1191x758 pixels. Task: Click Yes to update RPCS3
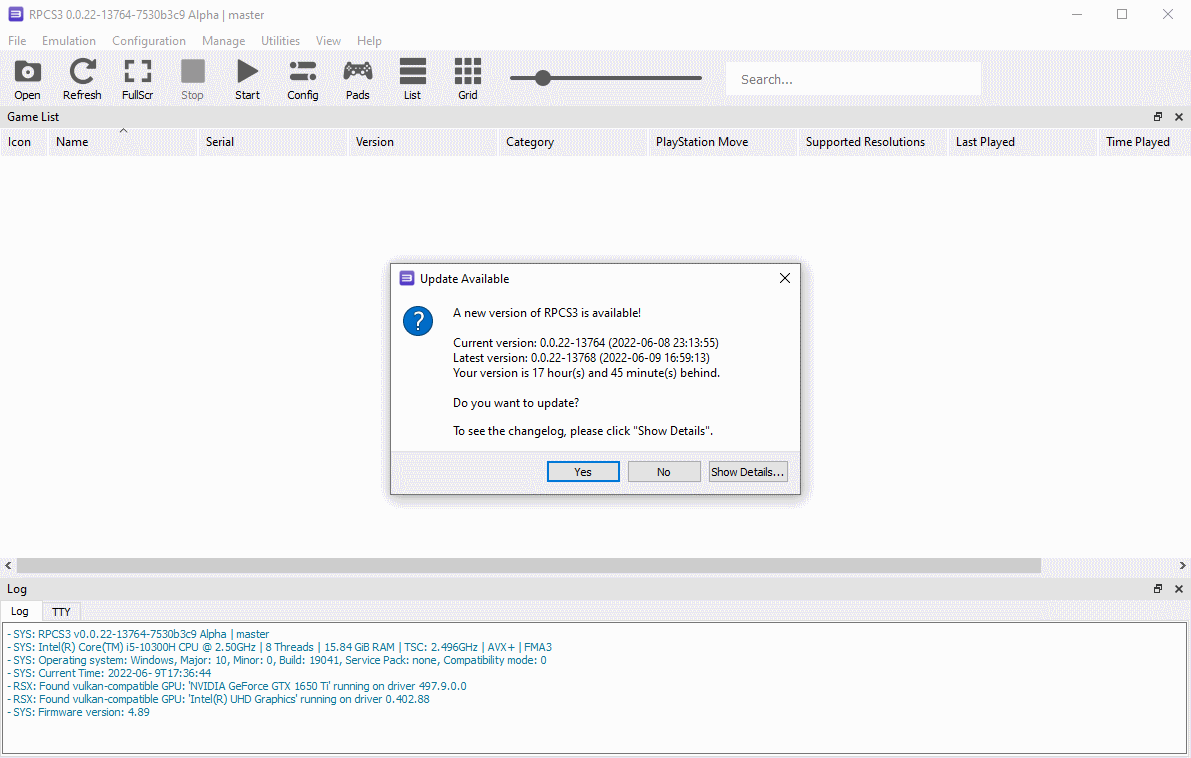pyautogui.click(x=583, y=472)
